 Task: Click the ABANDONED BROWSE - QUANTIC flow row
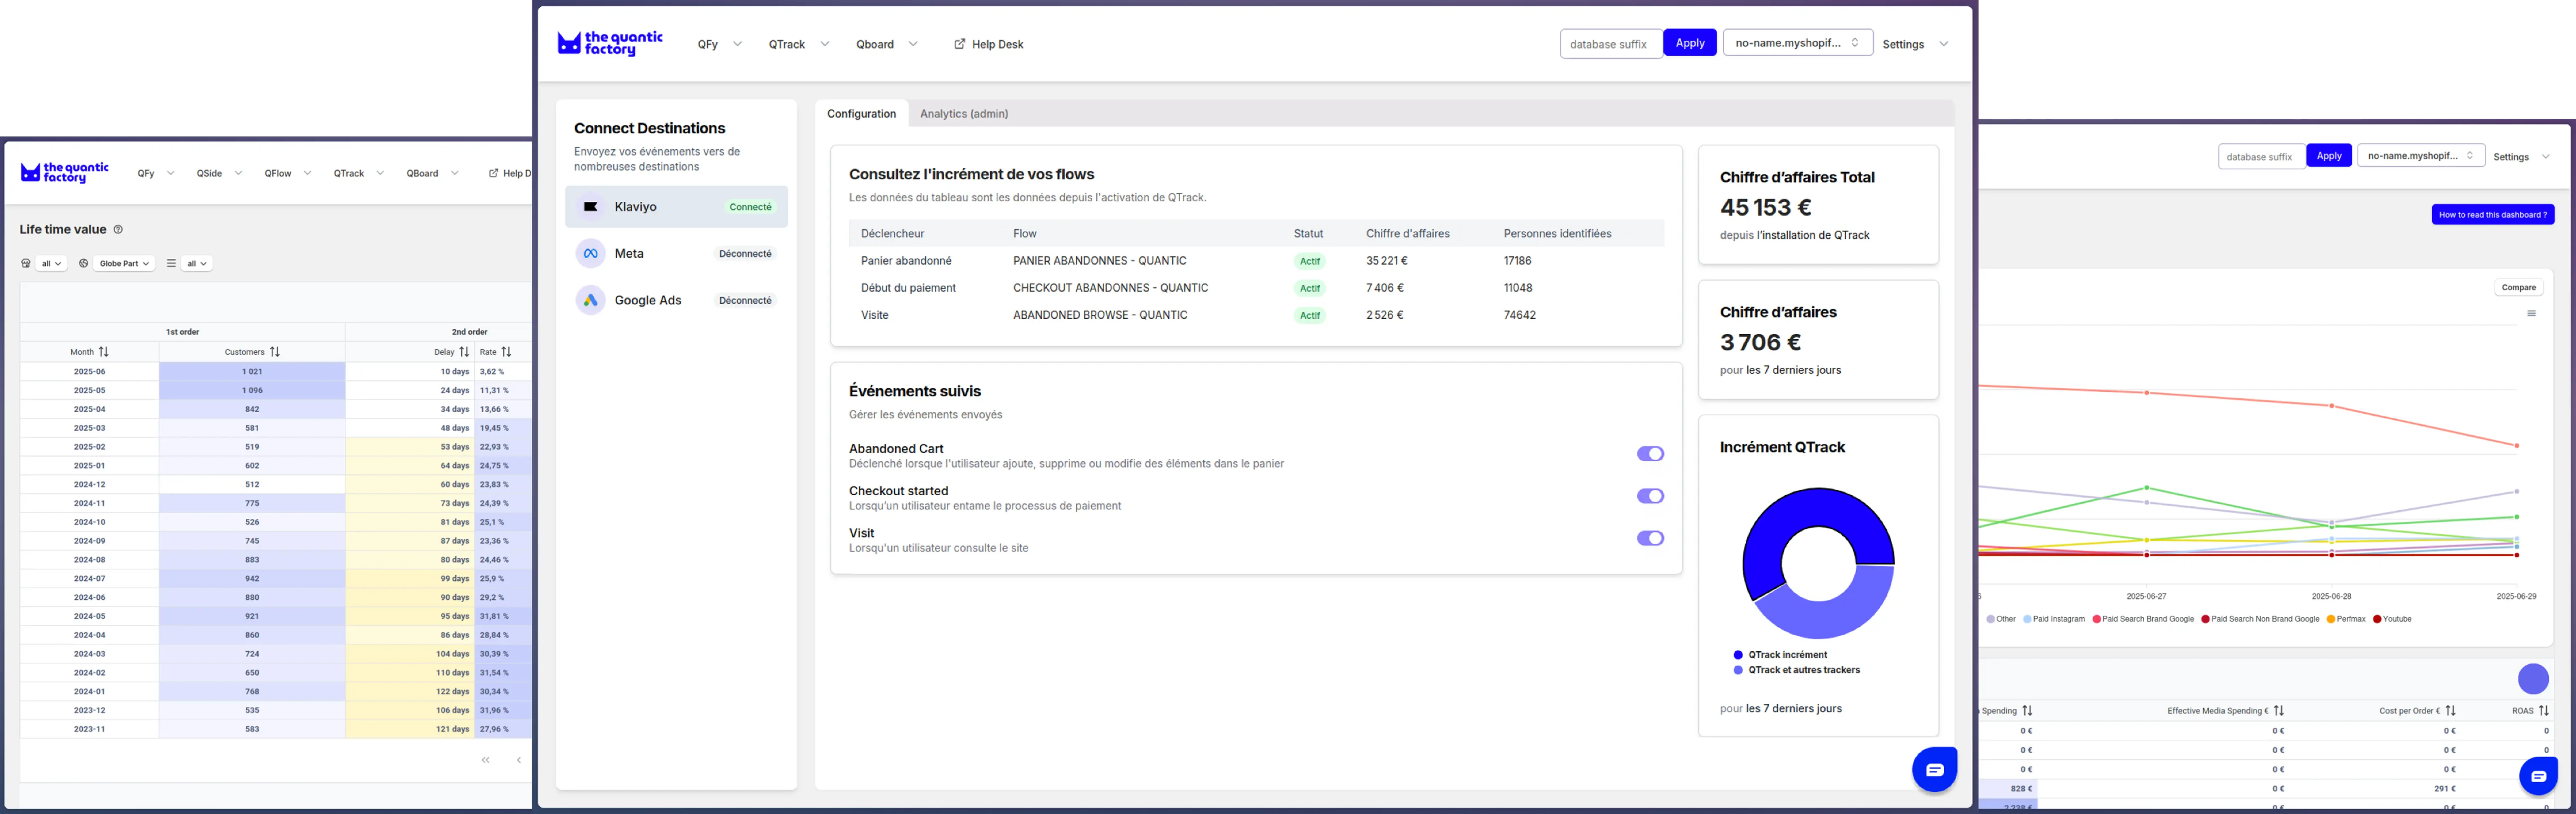1256,315
